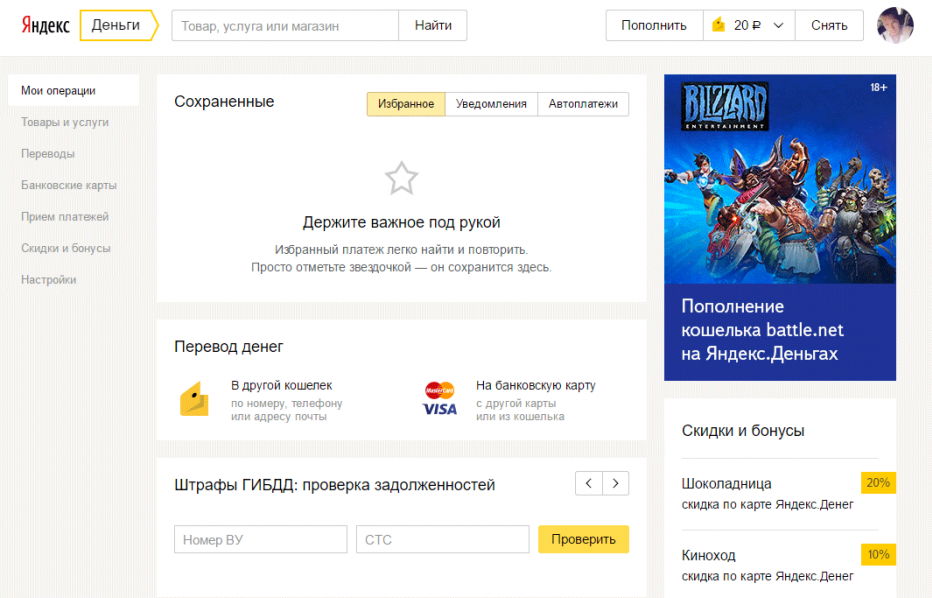The height and width of the screenshot is (598, 932).
Task: Open the user profile avatar
Action: pyautogui.click(x=895, y=26)
